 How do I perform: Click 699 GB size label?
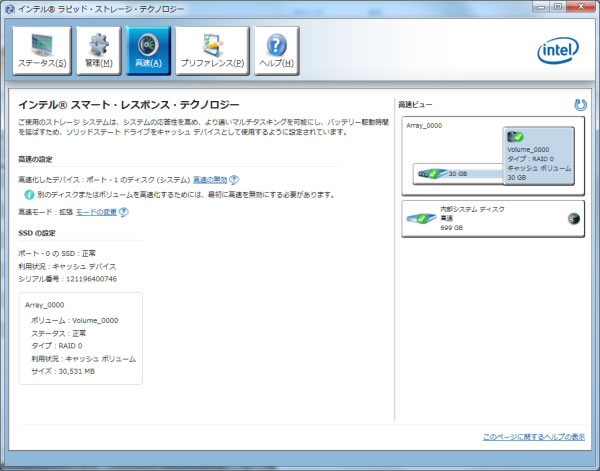coord(452,228)
